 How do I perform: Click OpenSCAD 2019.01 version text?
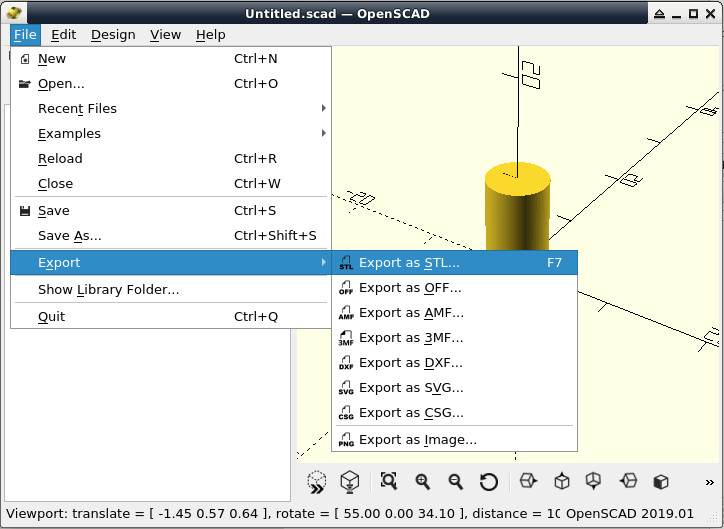point(630,513)
